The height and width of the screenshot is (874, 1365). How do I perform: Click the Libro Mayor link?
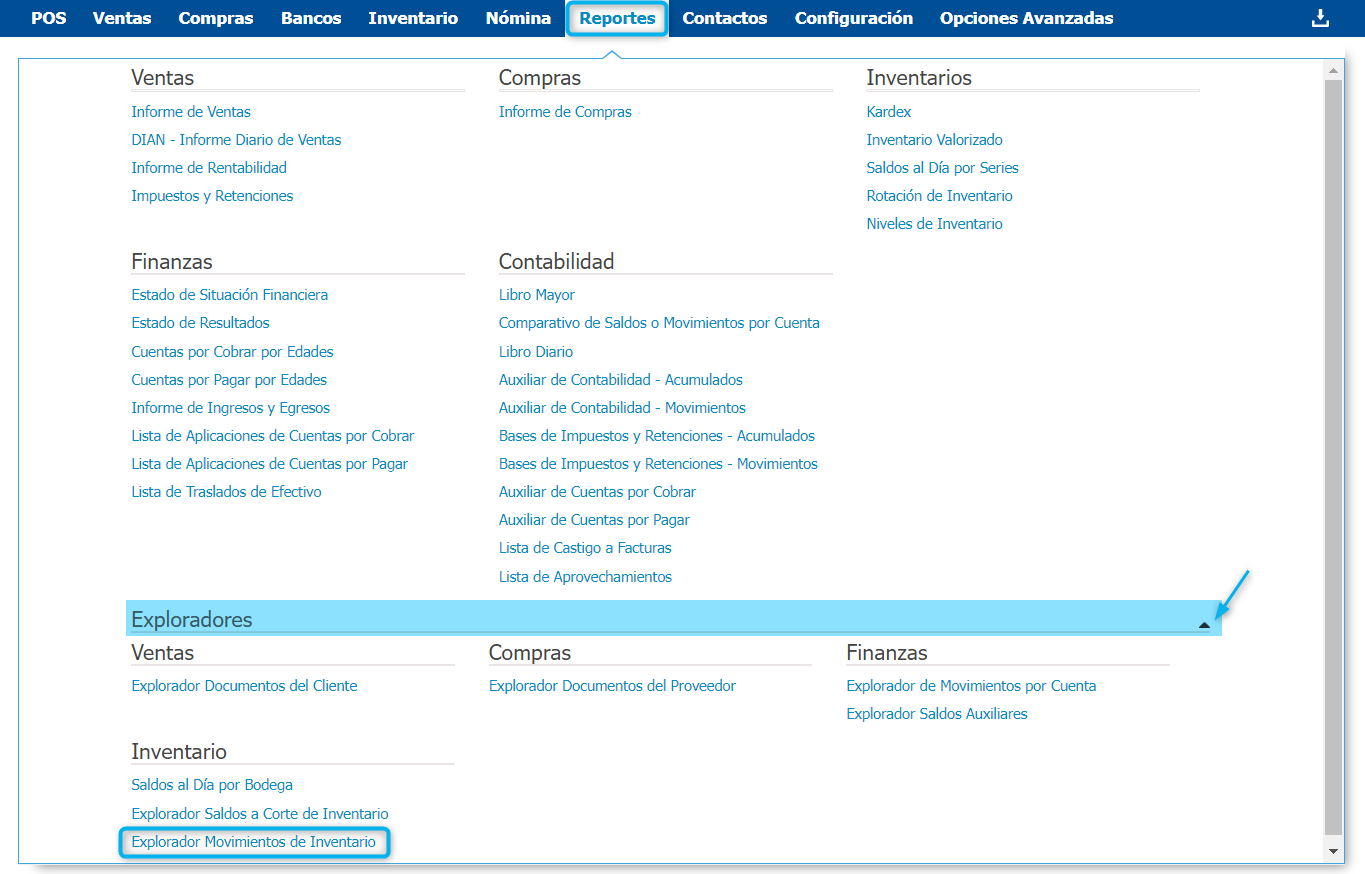(x=537, y=295)
